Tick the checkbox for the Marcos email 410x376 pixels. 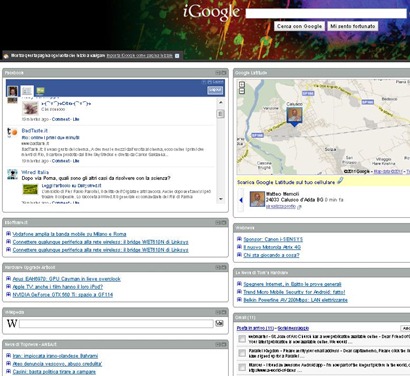click(242, 367)
